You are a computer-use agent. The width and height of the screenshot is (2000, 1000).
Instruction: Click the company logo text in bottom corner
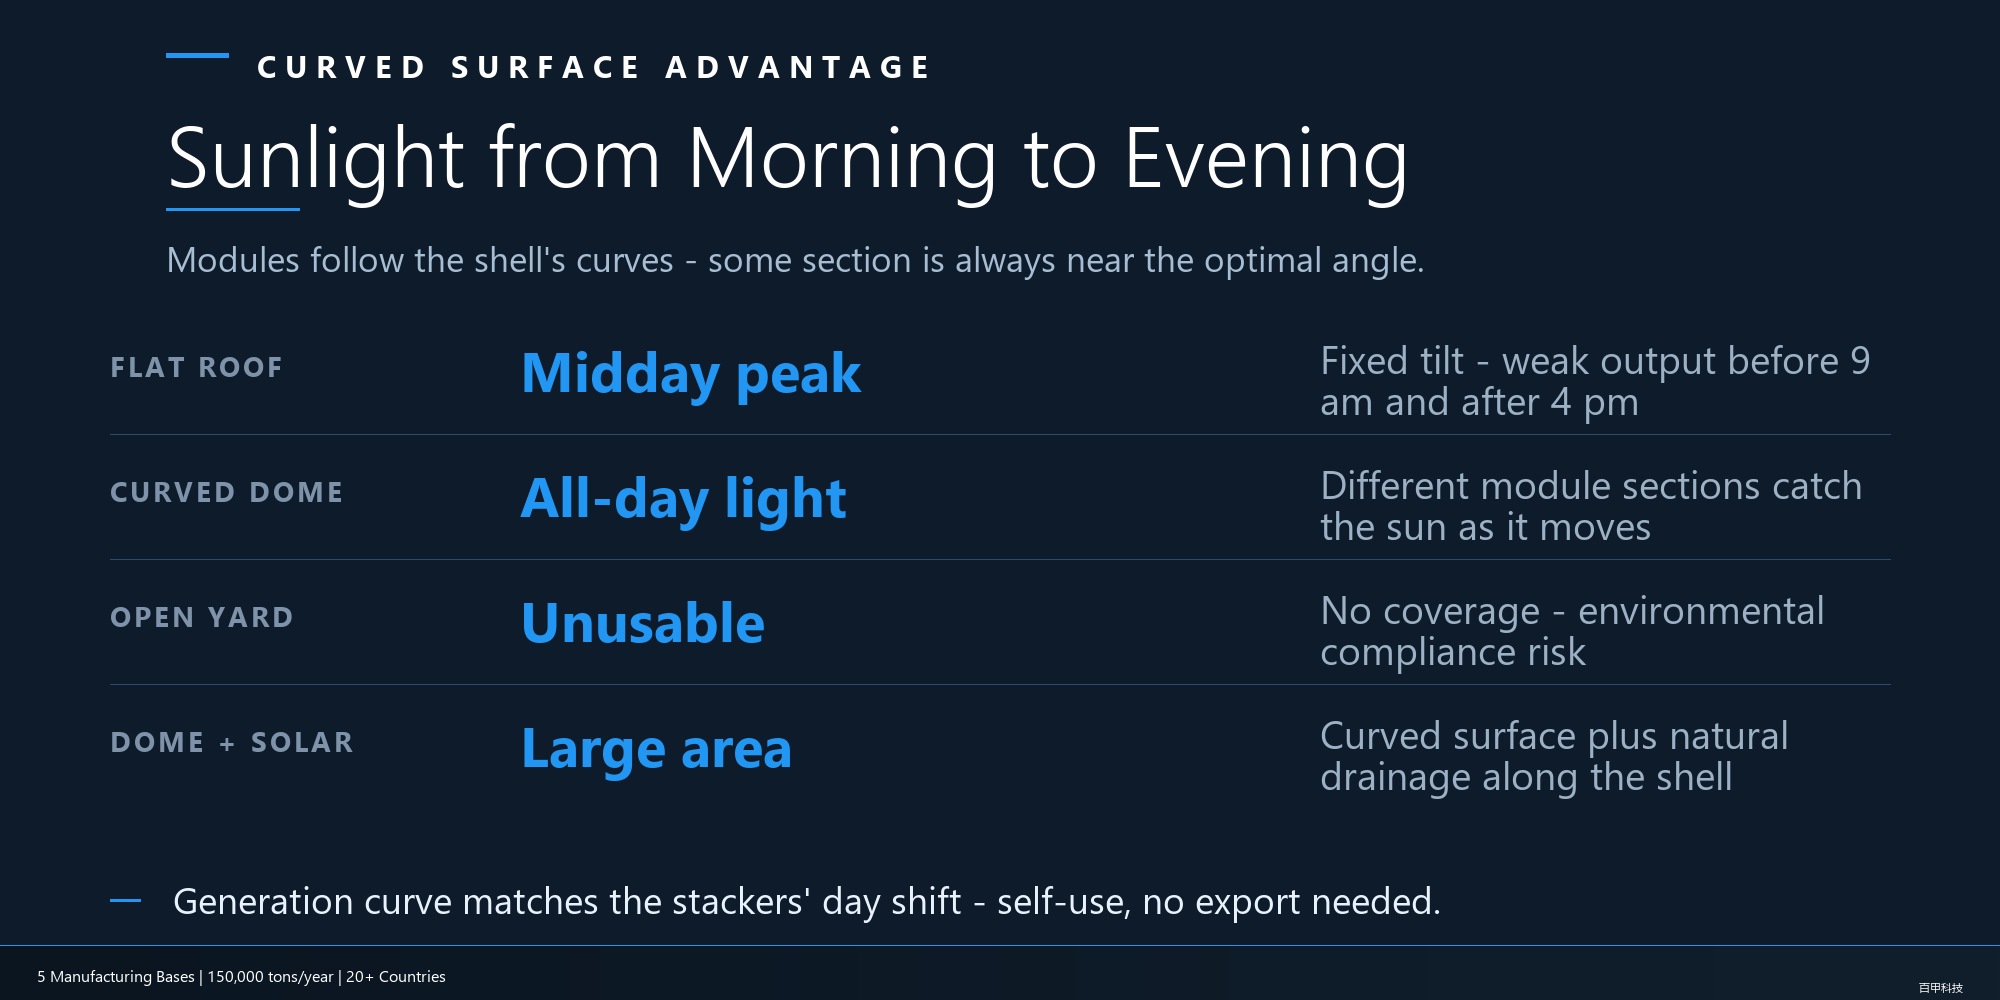(1941, 988)
